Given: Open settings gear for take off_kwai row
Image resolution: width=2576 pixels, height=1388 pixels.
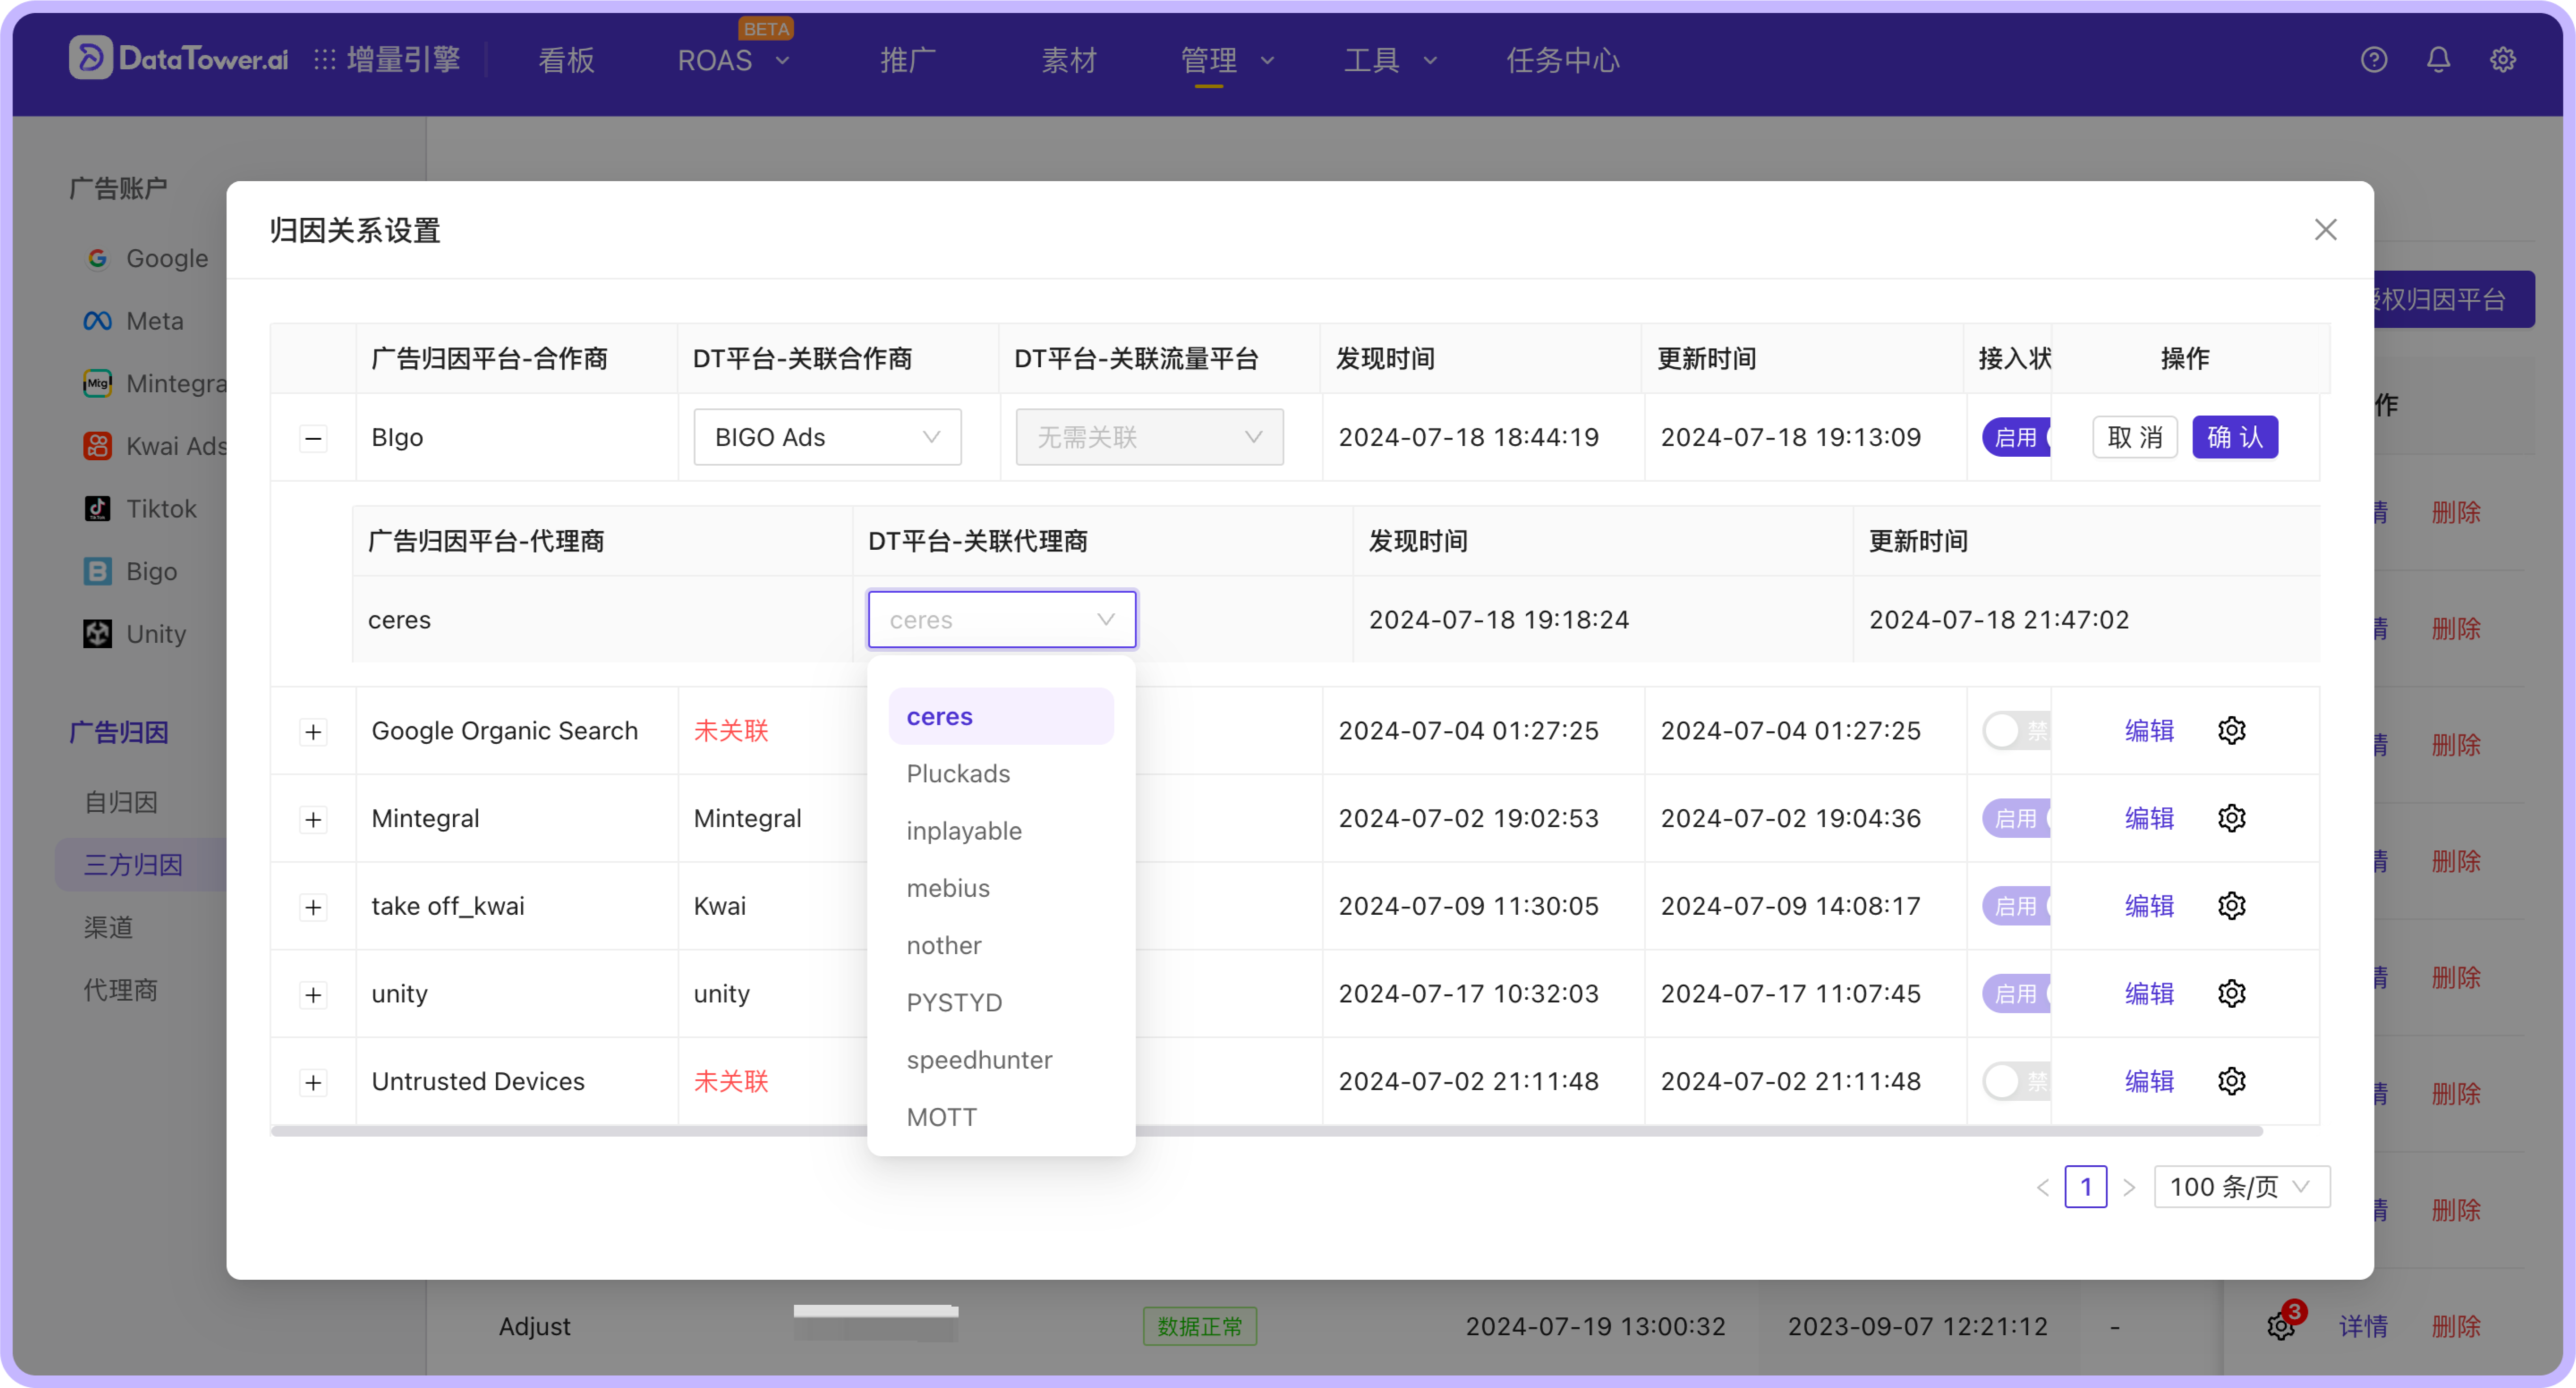Looking at the screenshot, I should (2231, 906).
